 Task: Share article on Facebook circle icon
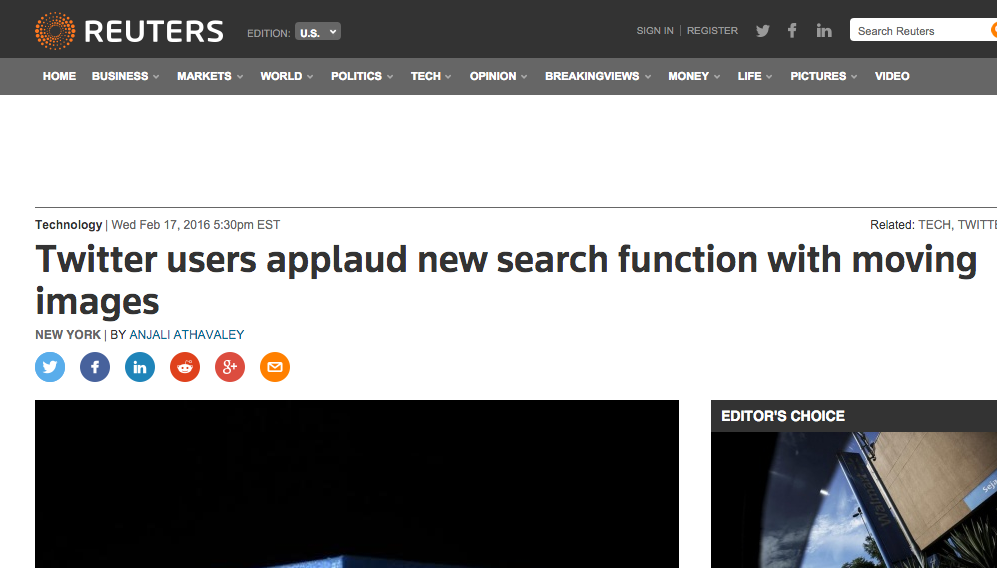click(x=95, y=367)
